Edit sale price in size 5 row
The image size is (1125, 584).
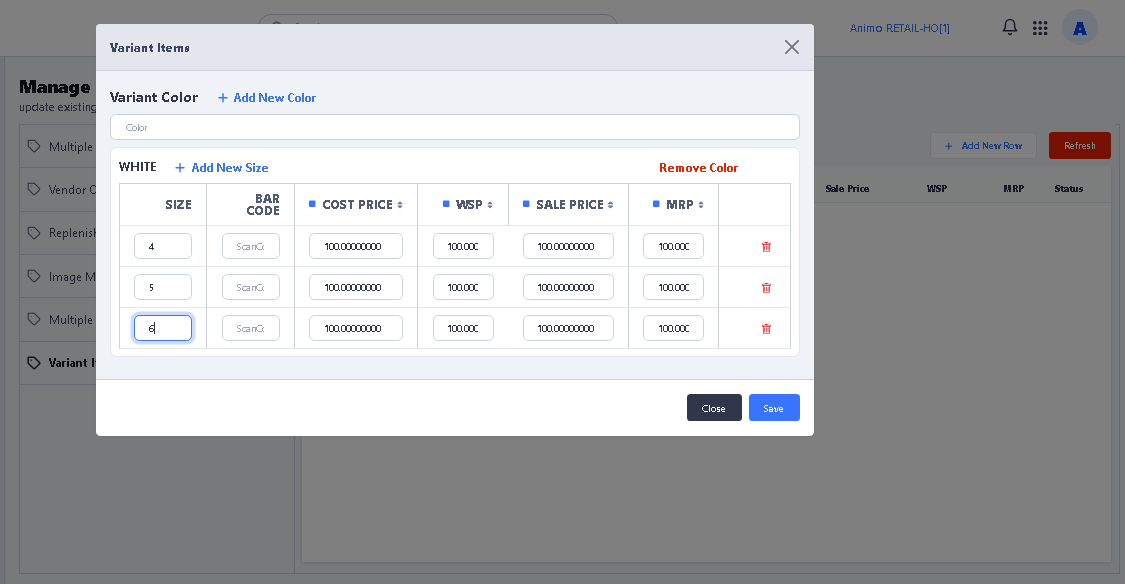pyautogui.click(x=568, y=287)
